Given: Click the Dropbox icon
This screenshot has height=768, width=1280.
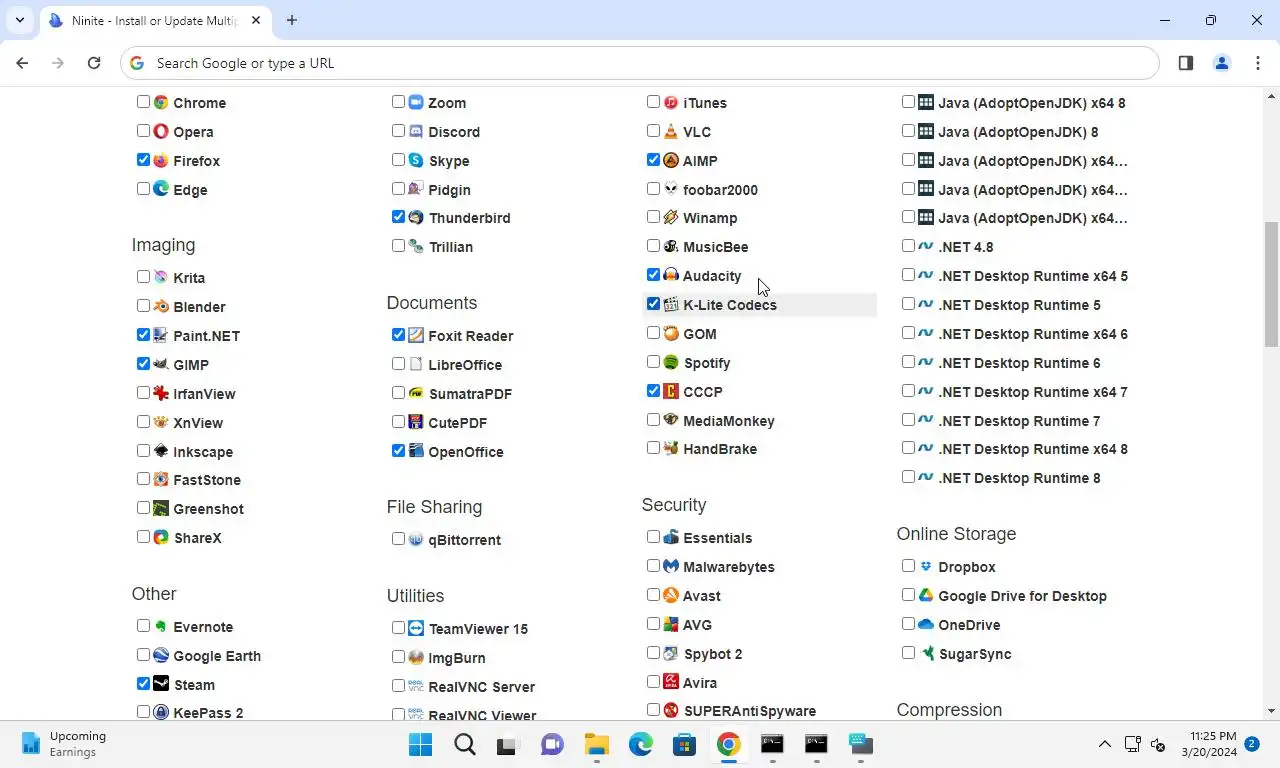Looking at the screenshot, I should [926, 566].
